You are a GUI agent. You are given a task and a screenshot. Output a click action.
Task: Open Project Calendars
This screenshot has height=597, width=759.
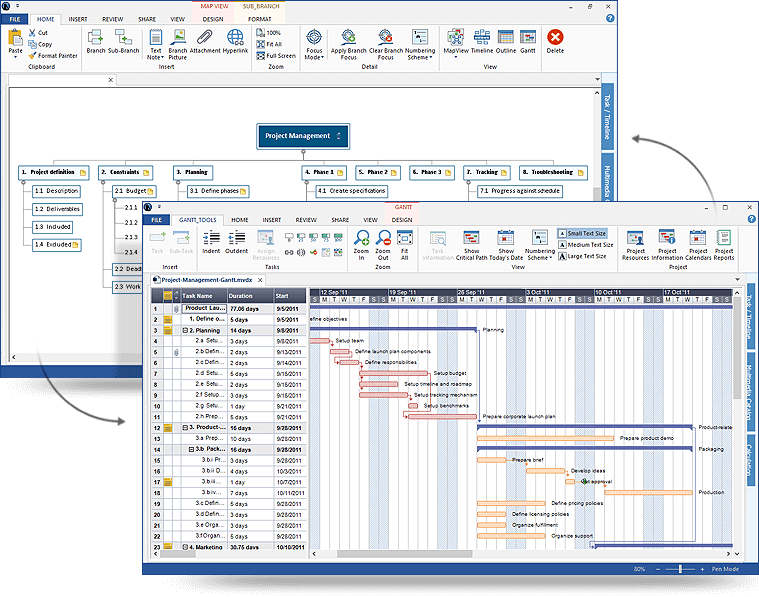pos(698,245)
